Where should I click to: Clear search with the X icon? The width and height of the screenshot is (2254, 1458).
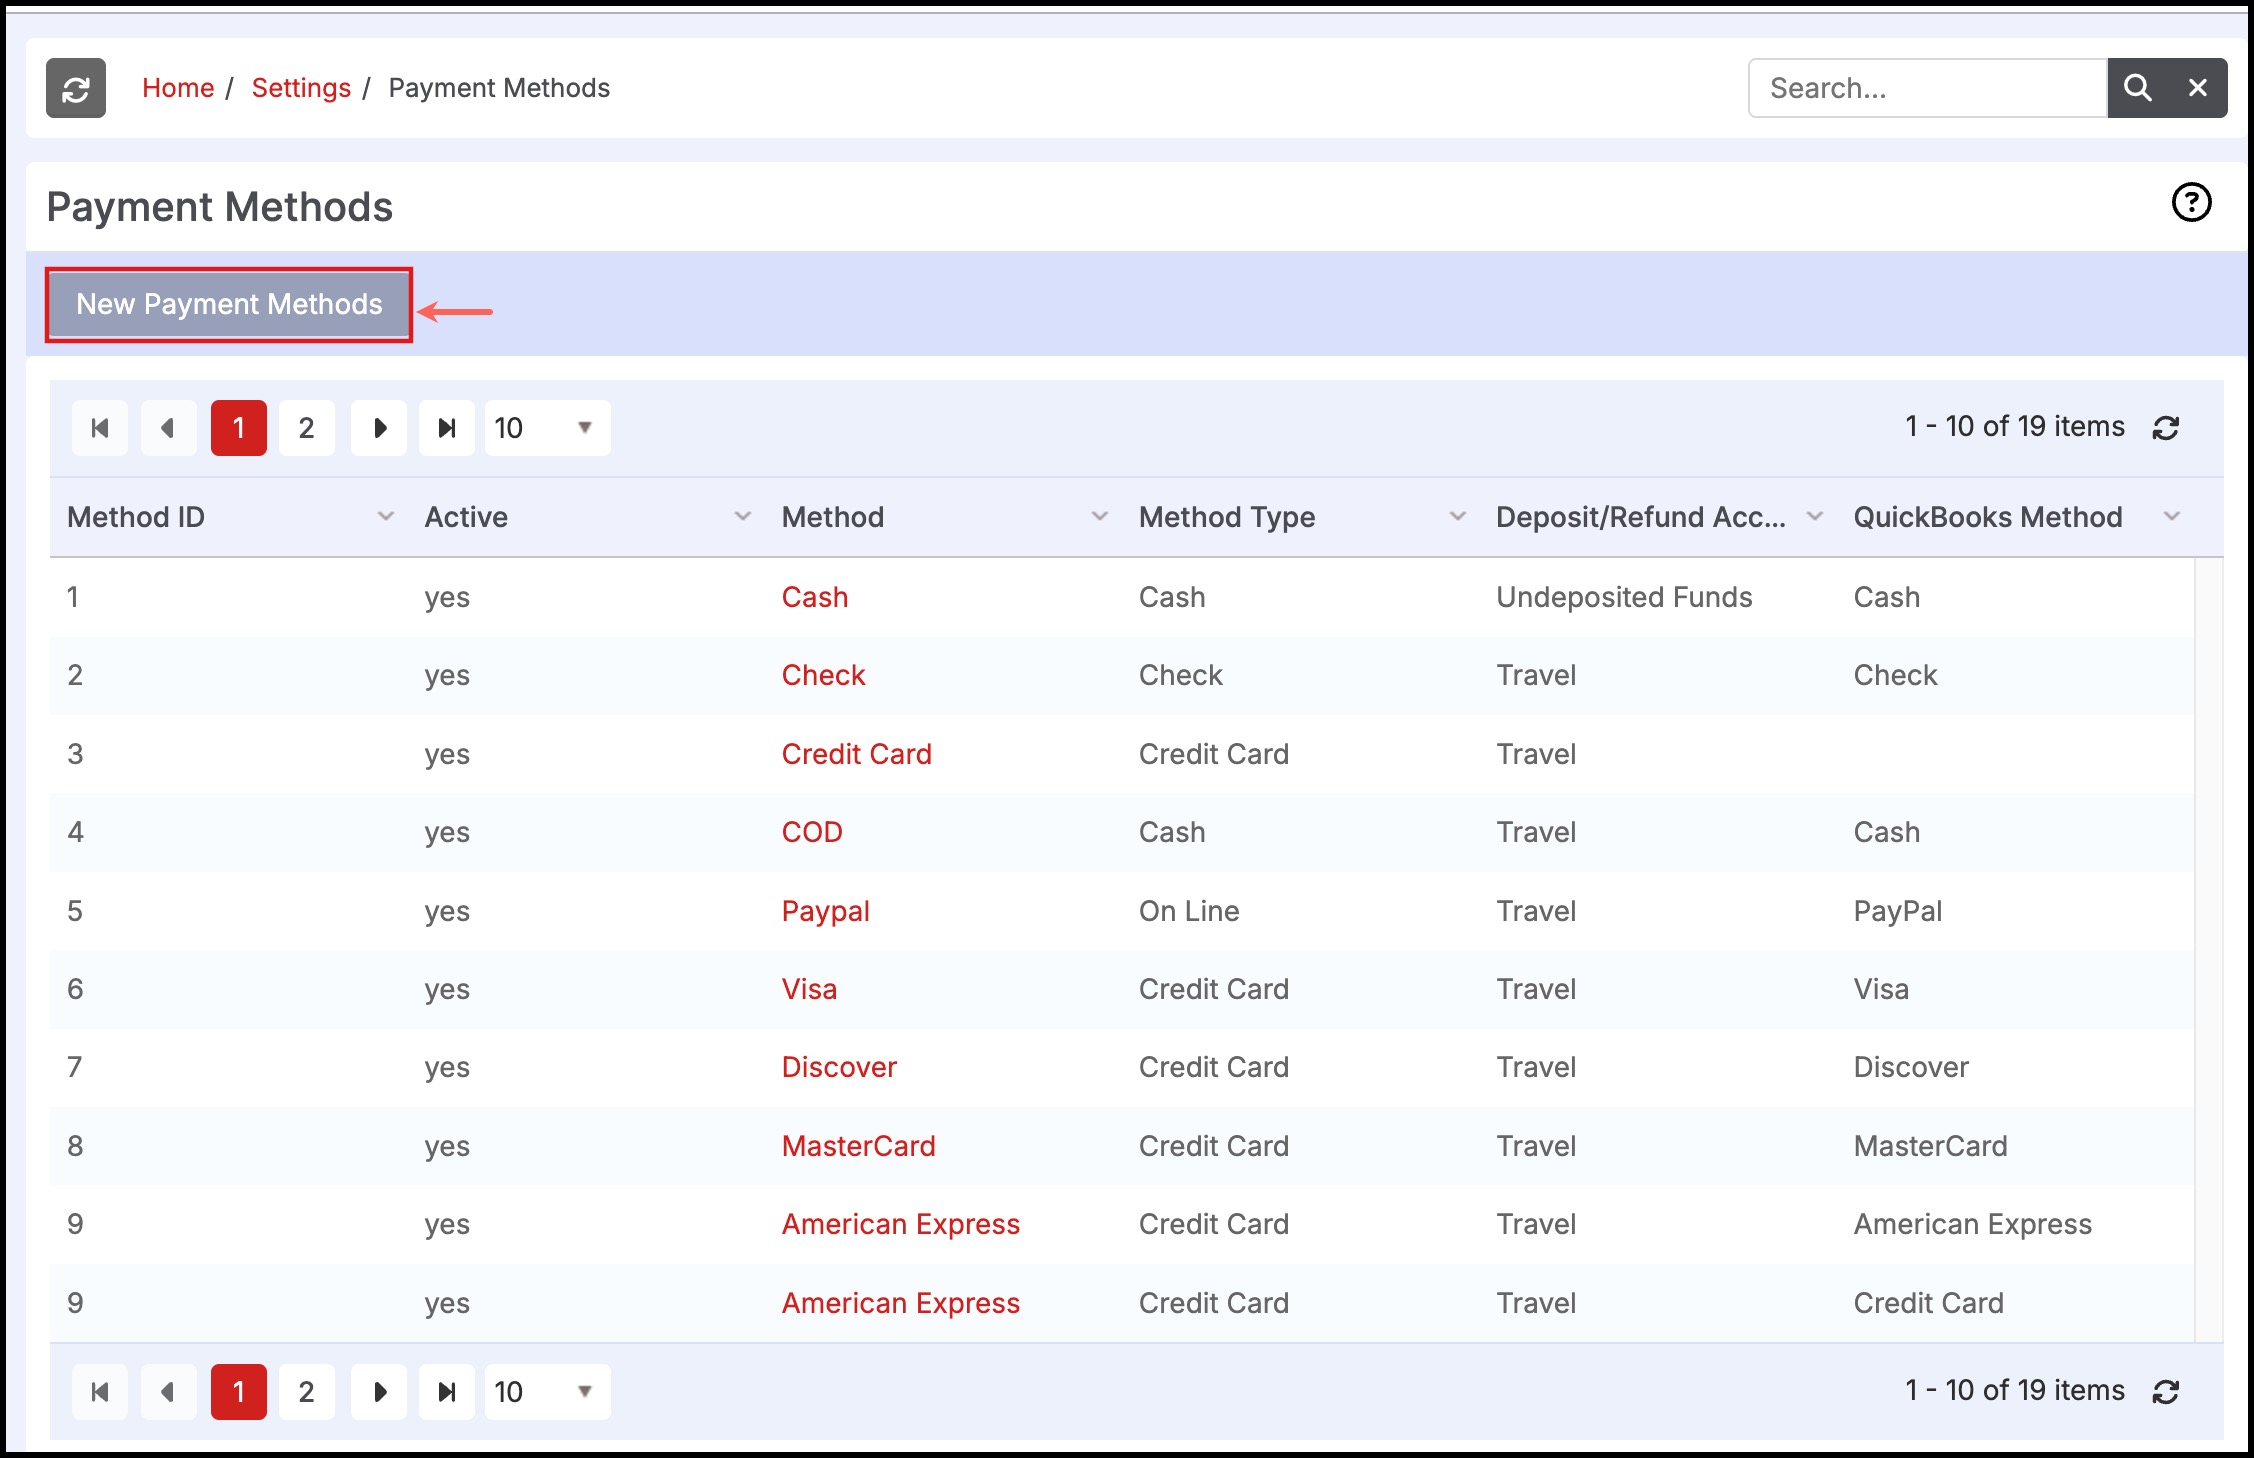2197,88
